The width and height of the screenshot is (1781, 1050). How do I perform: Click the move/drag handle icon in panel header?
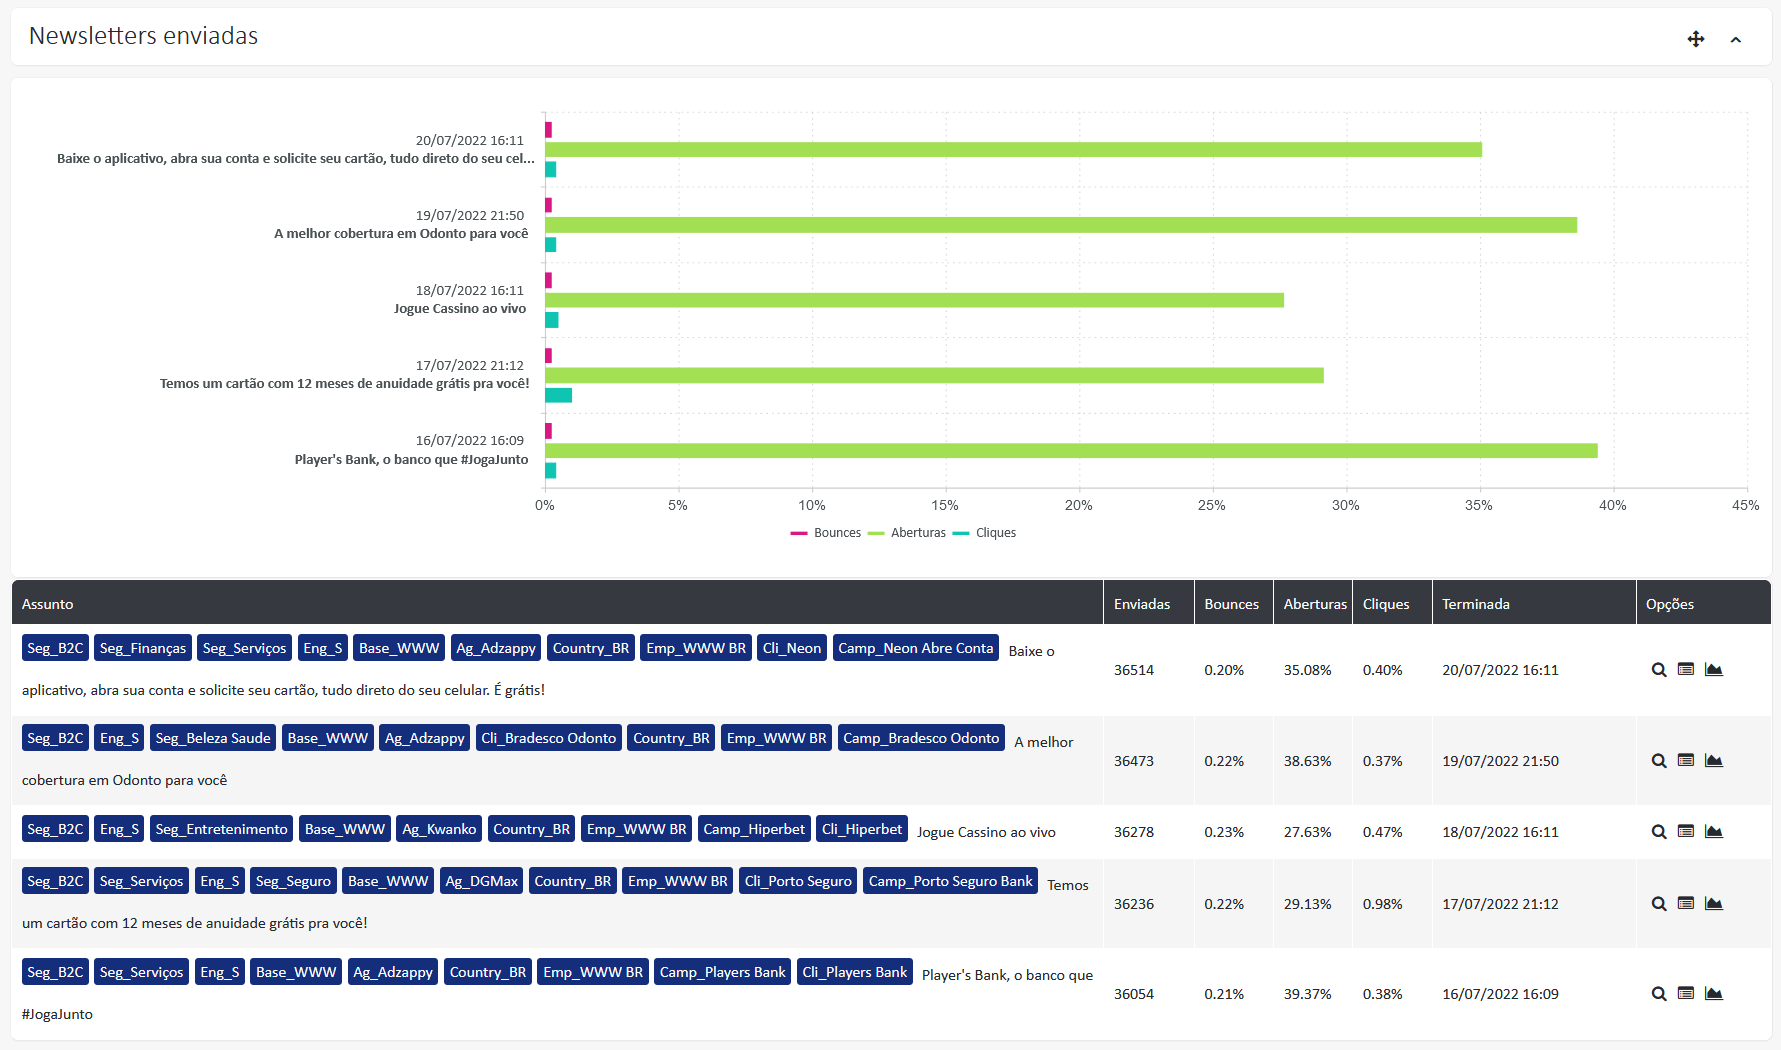[x=1695, y=39]
